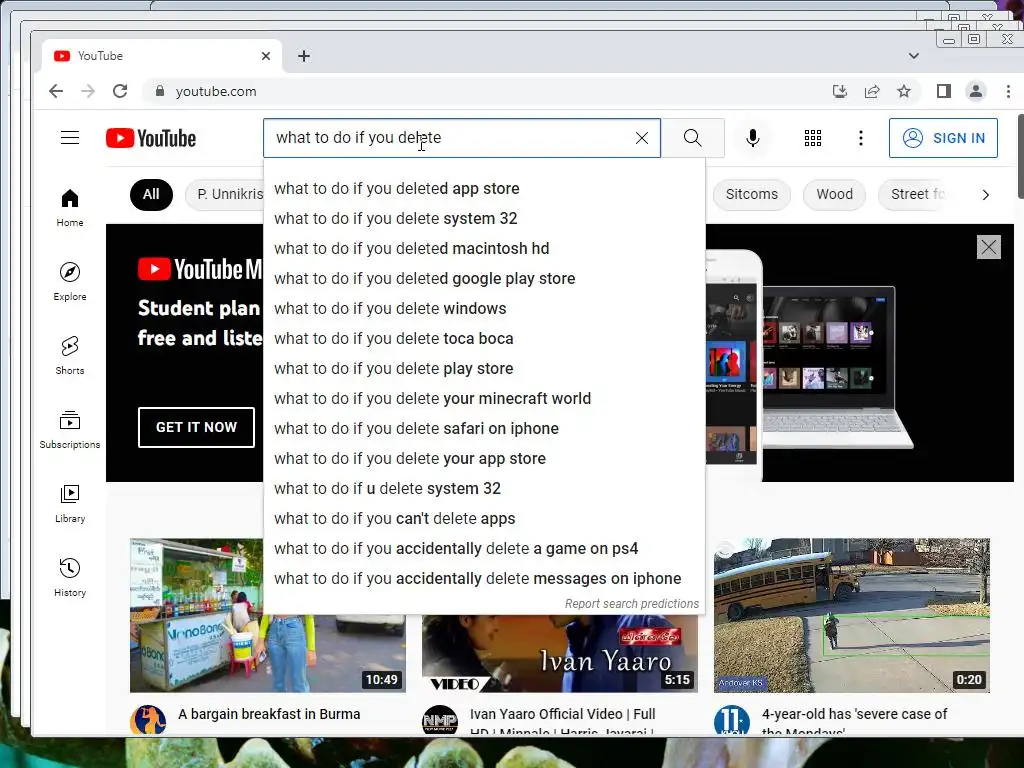The image size is (1024, 768).
Task: Click the browser forward arrow
Action: click(88, 91)
